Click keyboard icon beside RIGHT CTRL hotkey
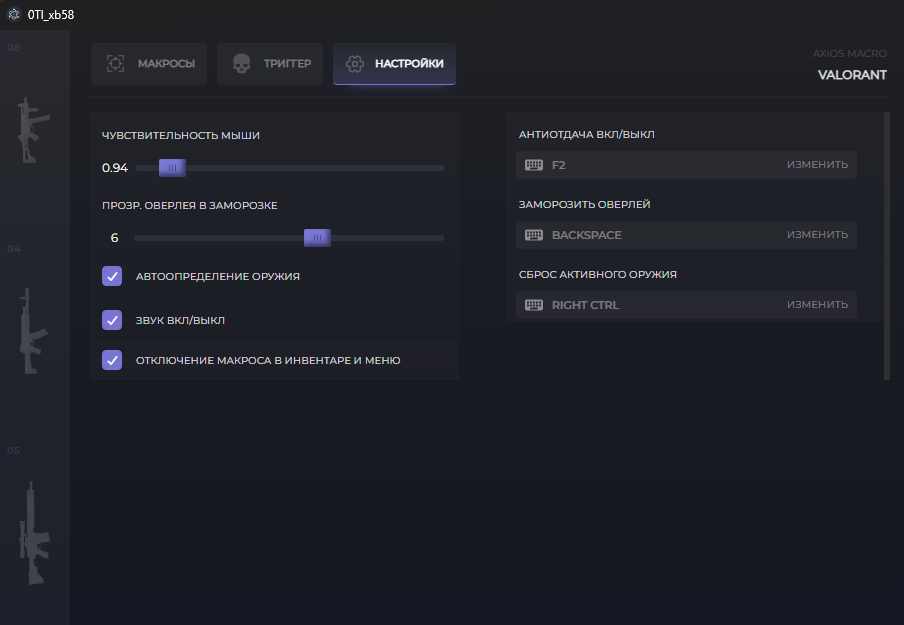 (534, 305)
